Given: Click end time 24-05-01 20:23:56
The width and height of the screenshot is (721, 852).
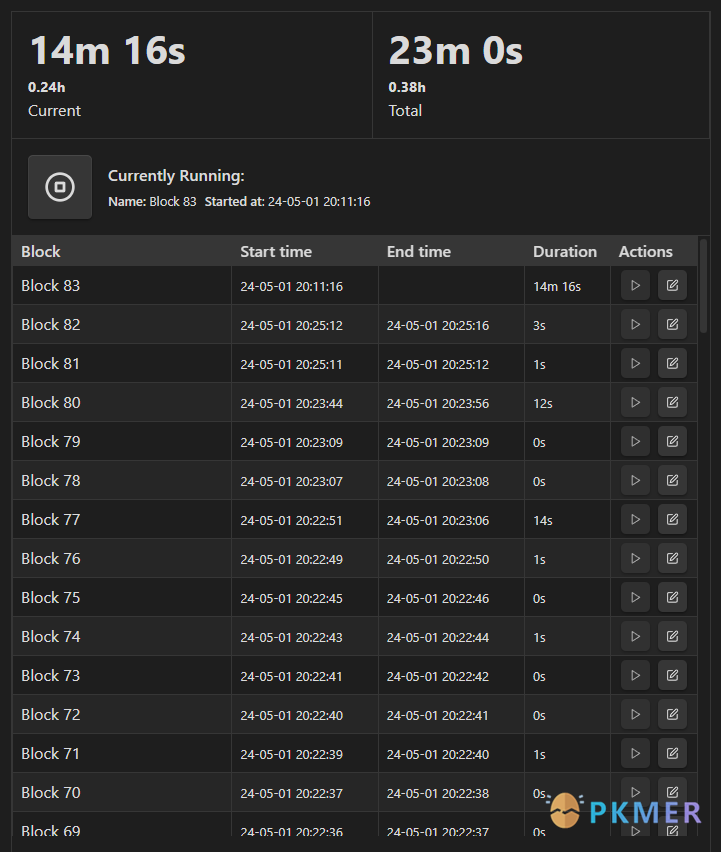Looking at the screenshot, I should pos(438,404).
